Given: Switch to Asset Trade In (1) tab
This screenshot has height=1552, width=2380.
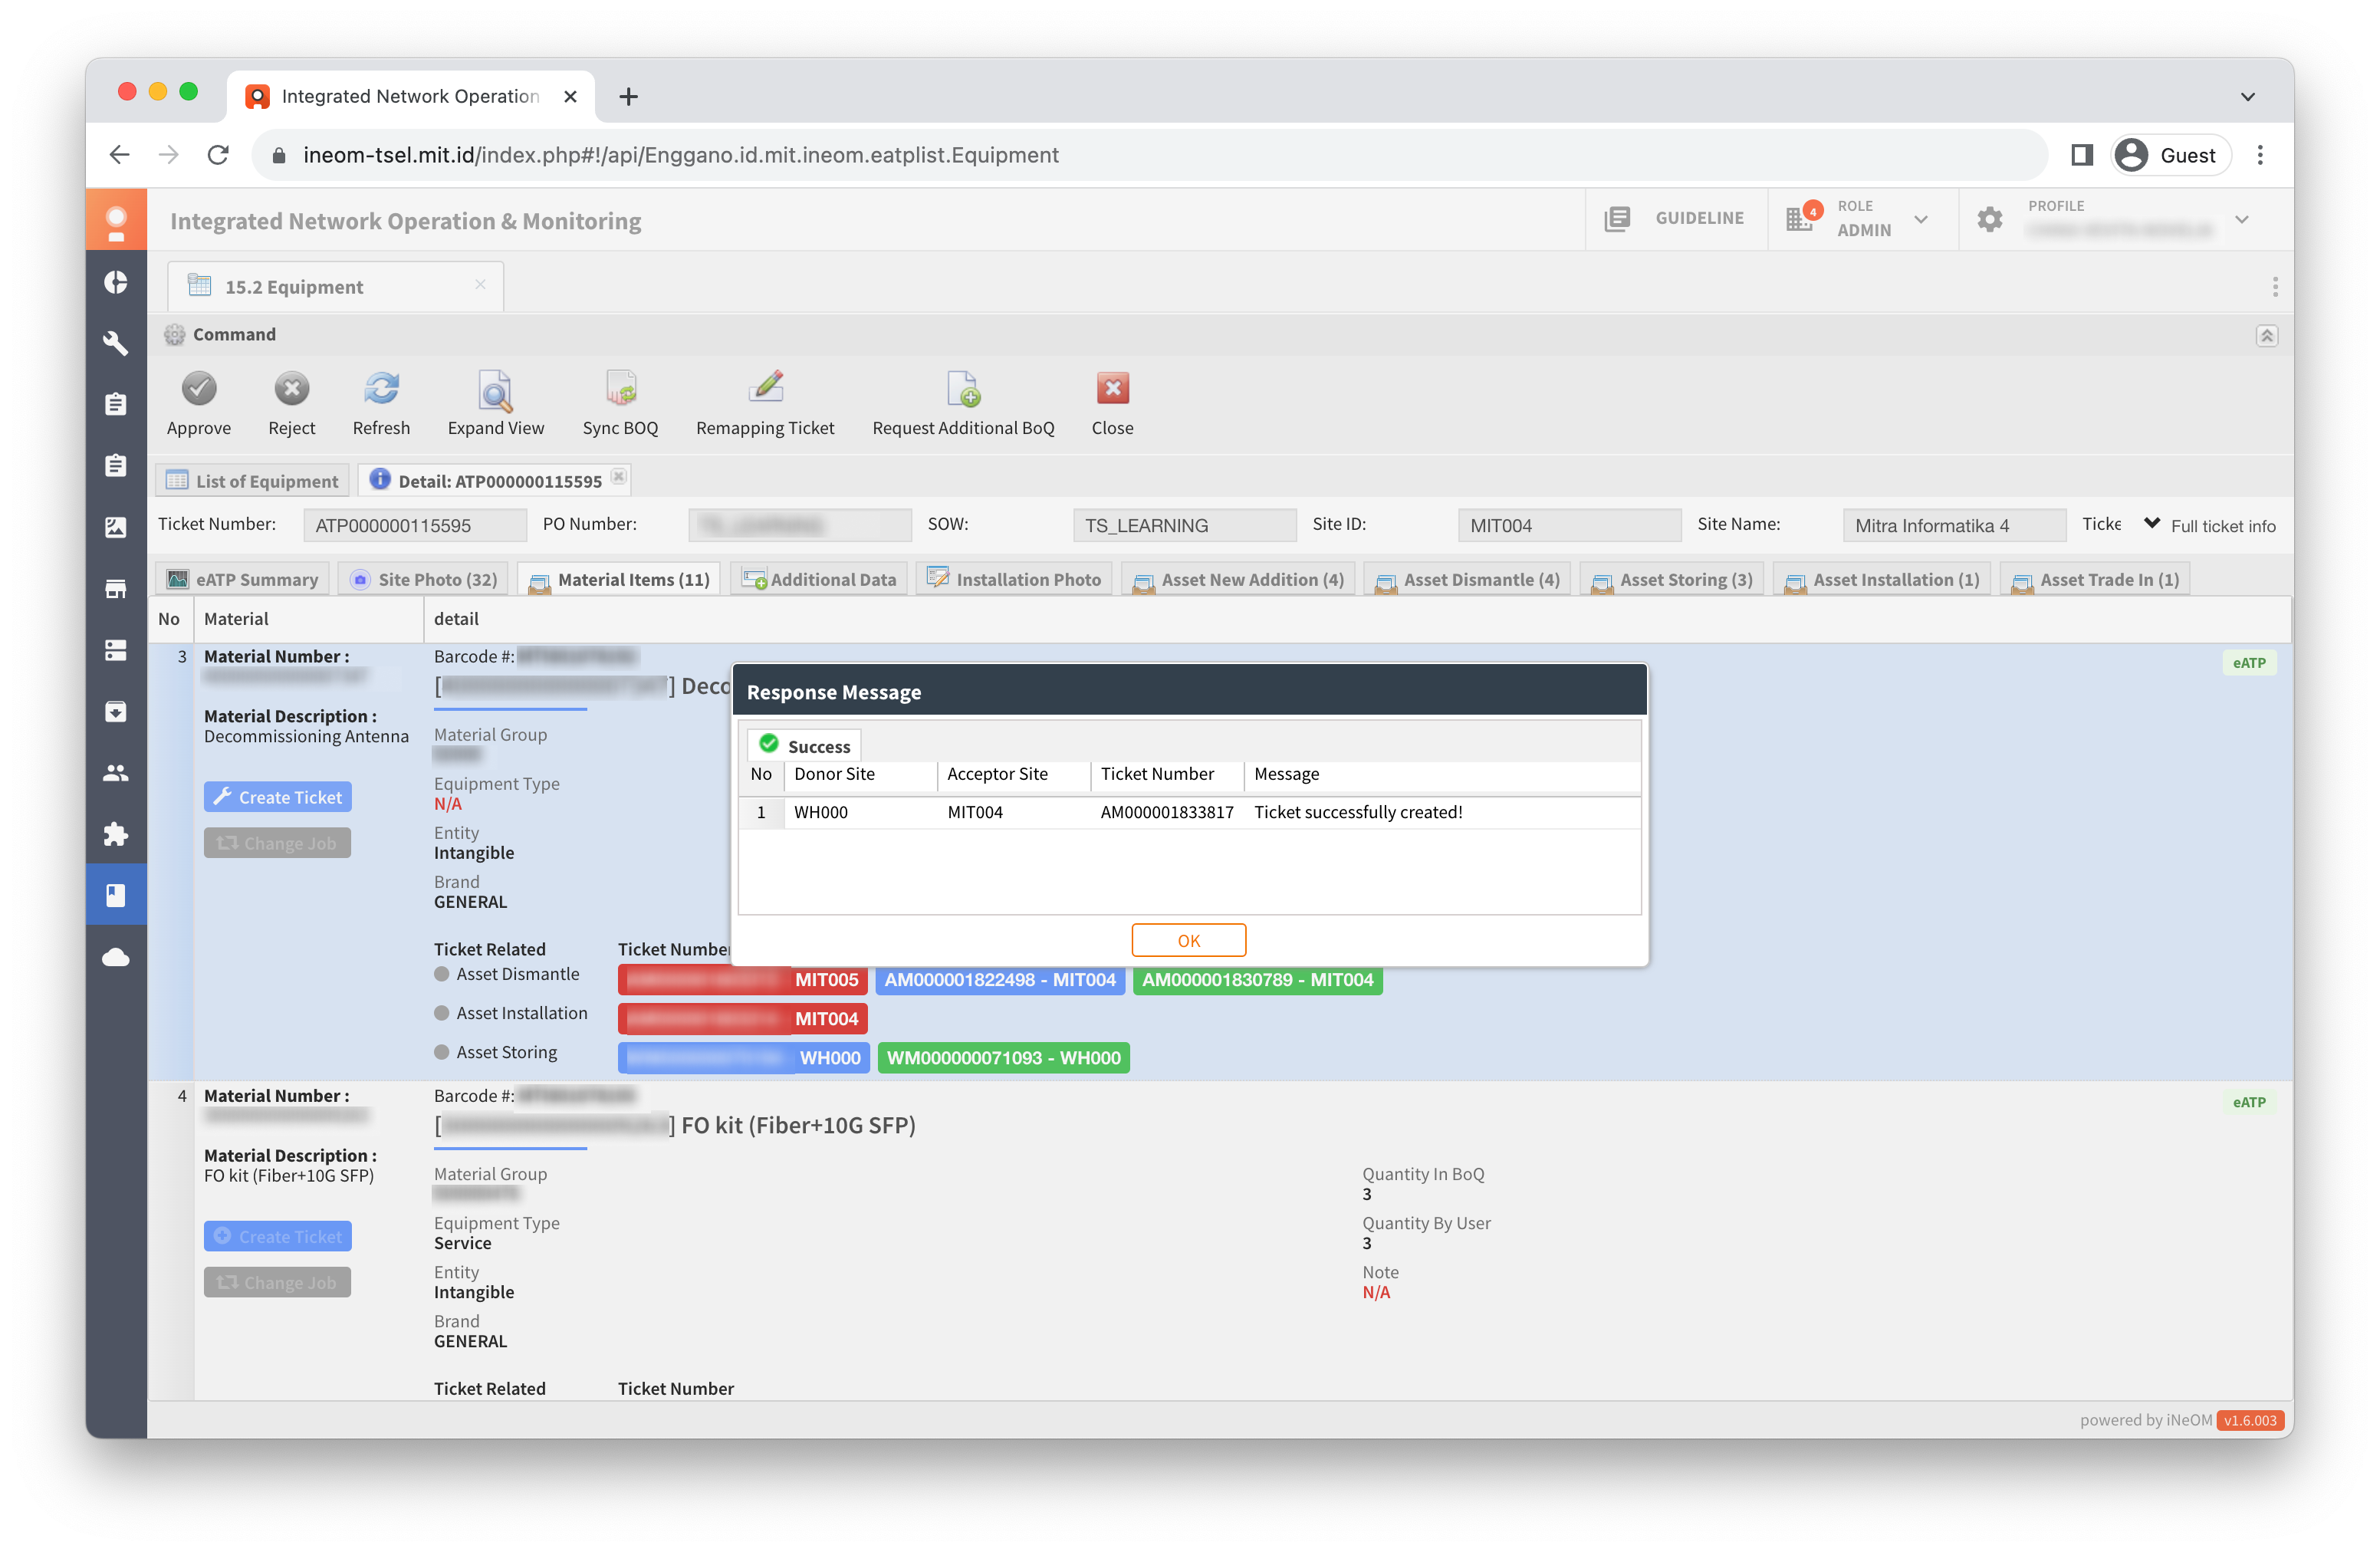Looking at the screenshot, I should coord(2094,580).
